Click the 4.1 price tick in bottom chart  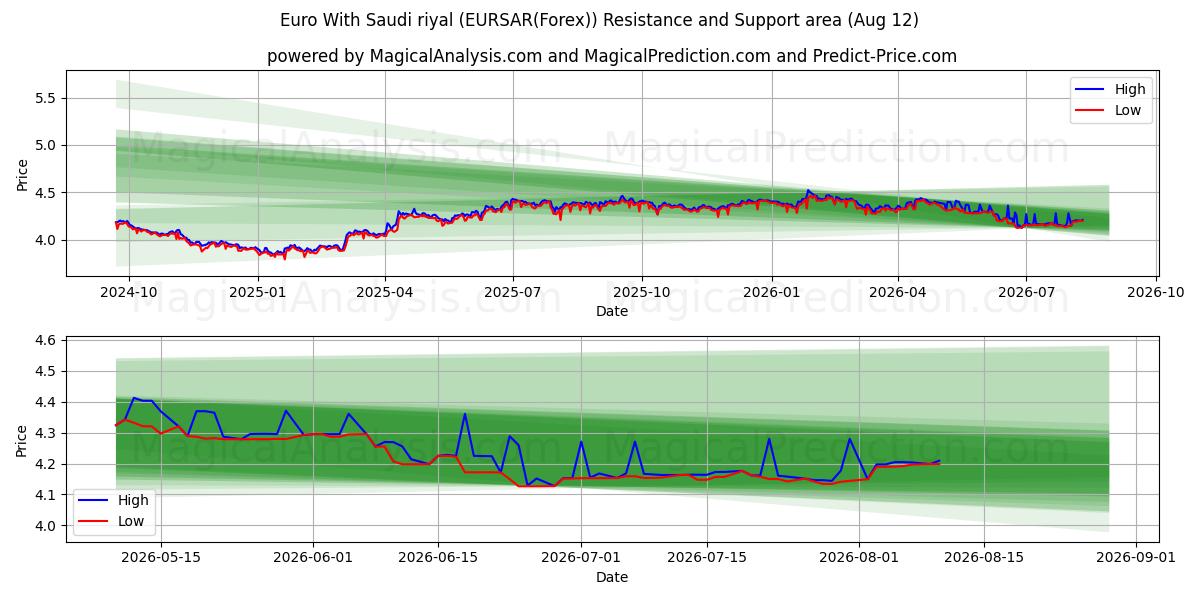(x=48, y=496)
